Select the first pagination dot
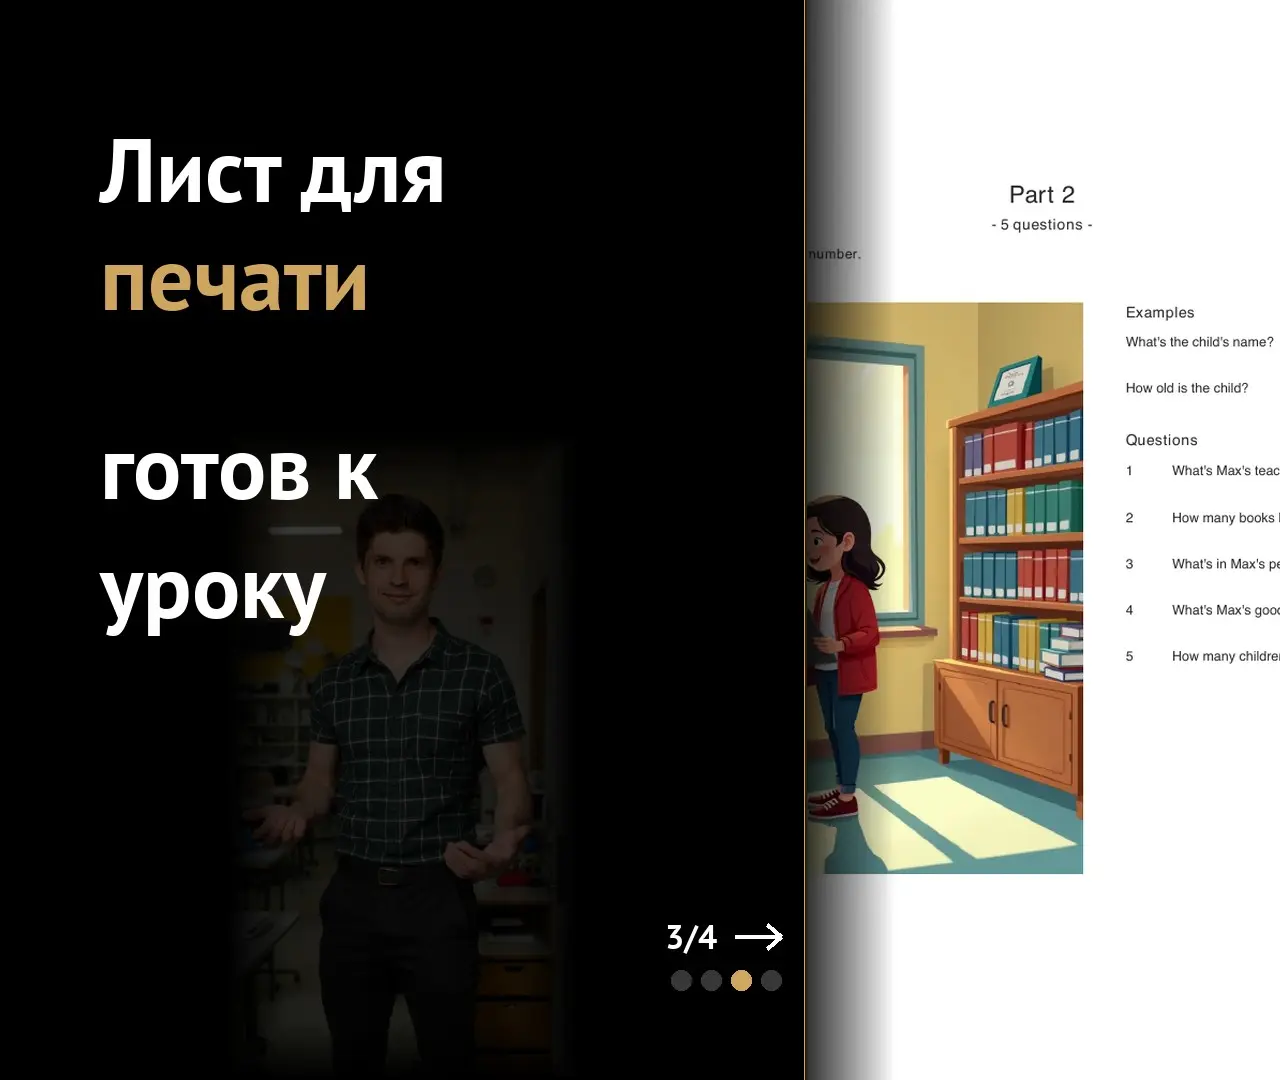Screen dimensions: 1280x1080 [x=682, y=980]
